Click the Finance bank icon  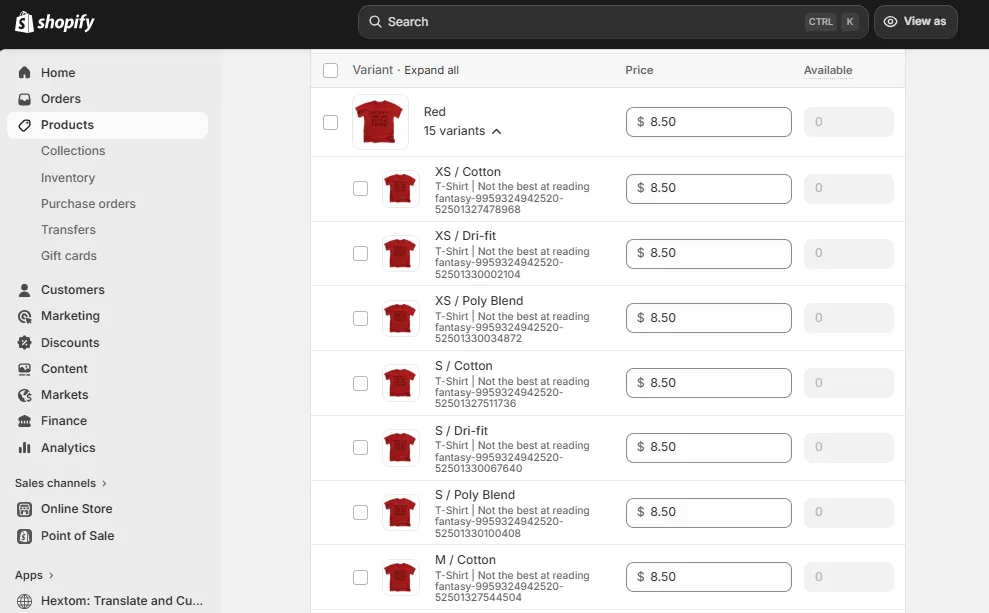click(25, 421)
